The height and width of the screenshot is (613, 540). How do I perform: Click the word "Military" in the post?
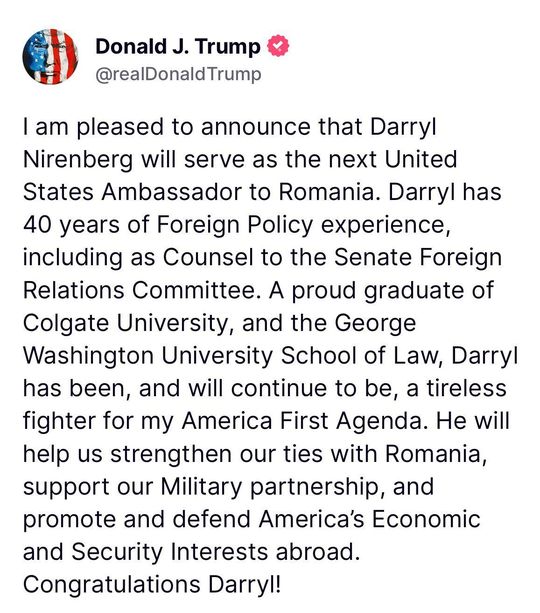pos(201,488)
